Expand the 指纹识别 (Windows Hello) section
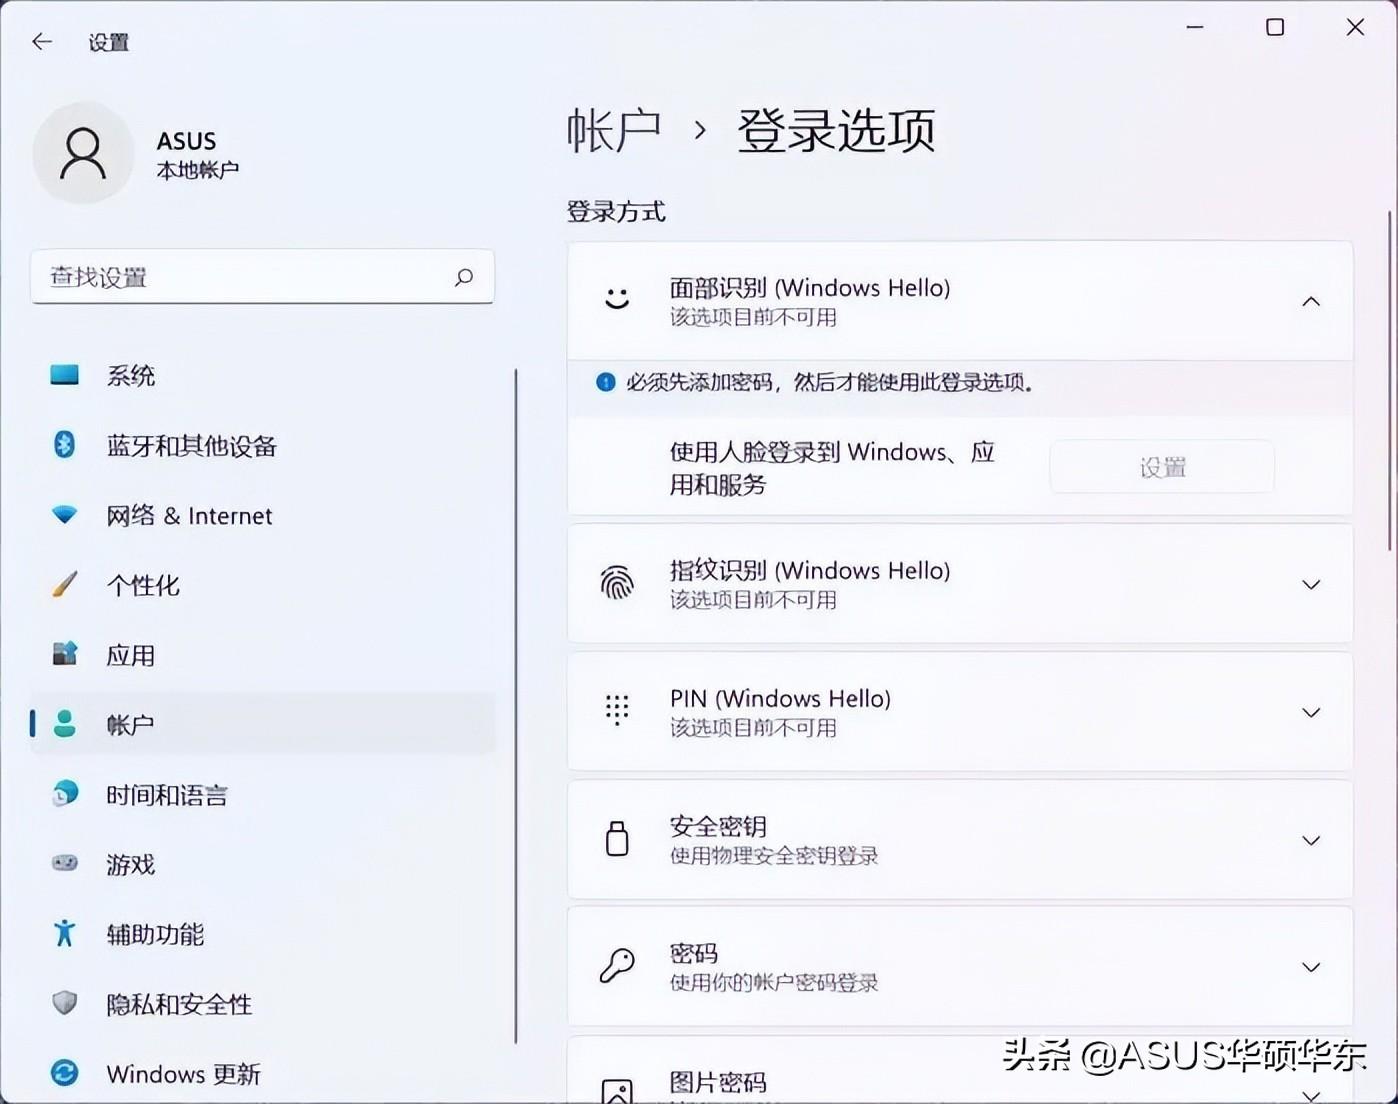 click(1311, 584)
